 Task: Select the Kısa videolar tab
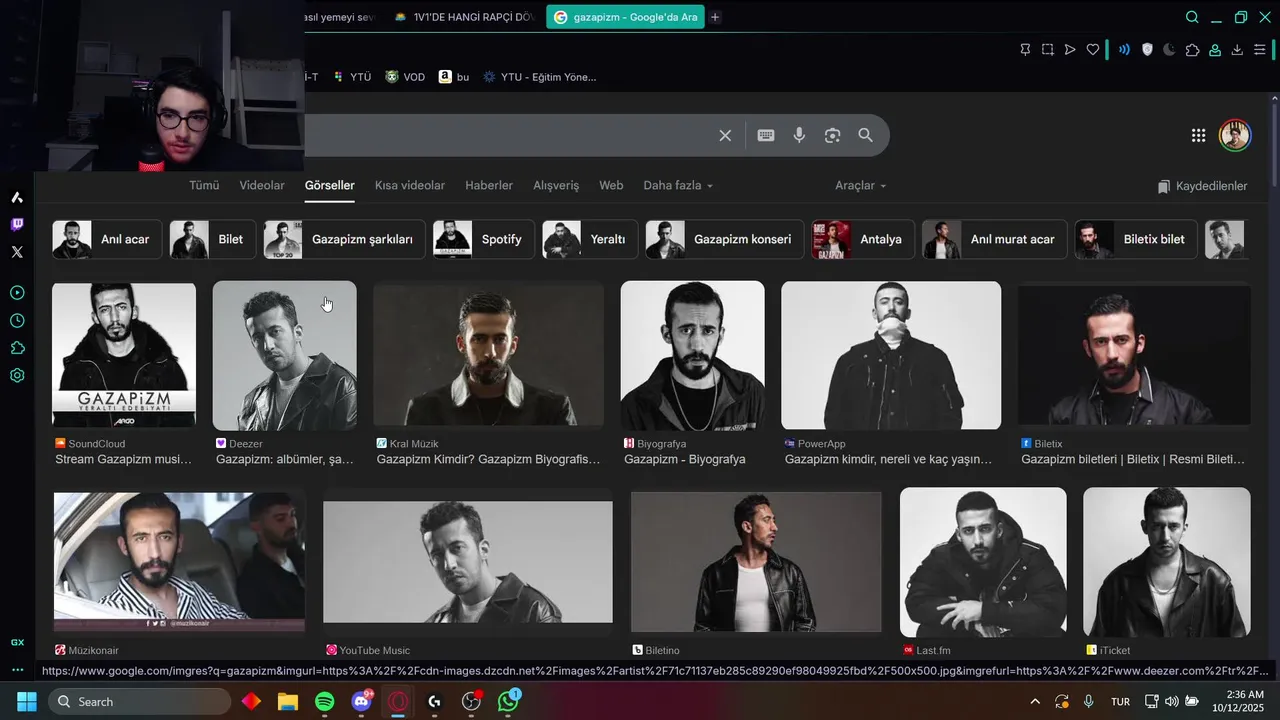[x=410, y=185]
